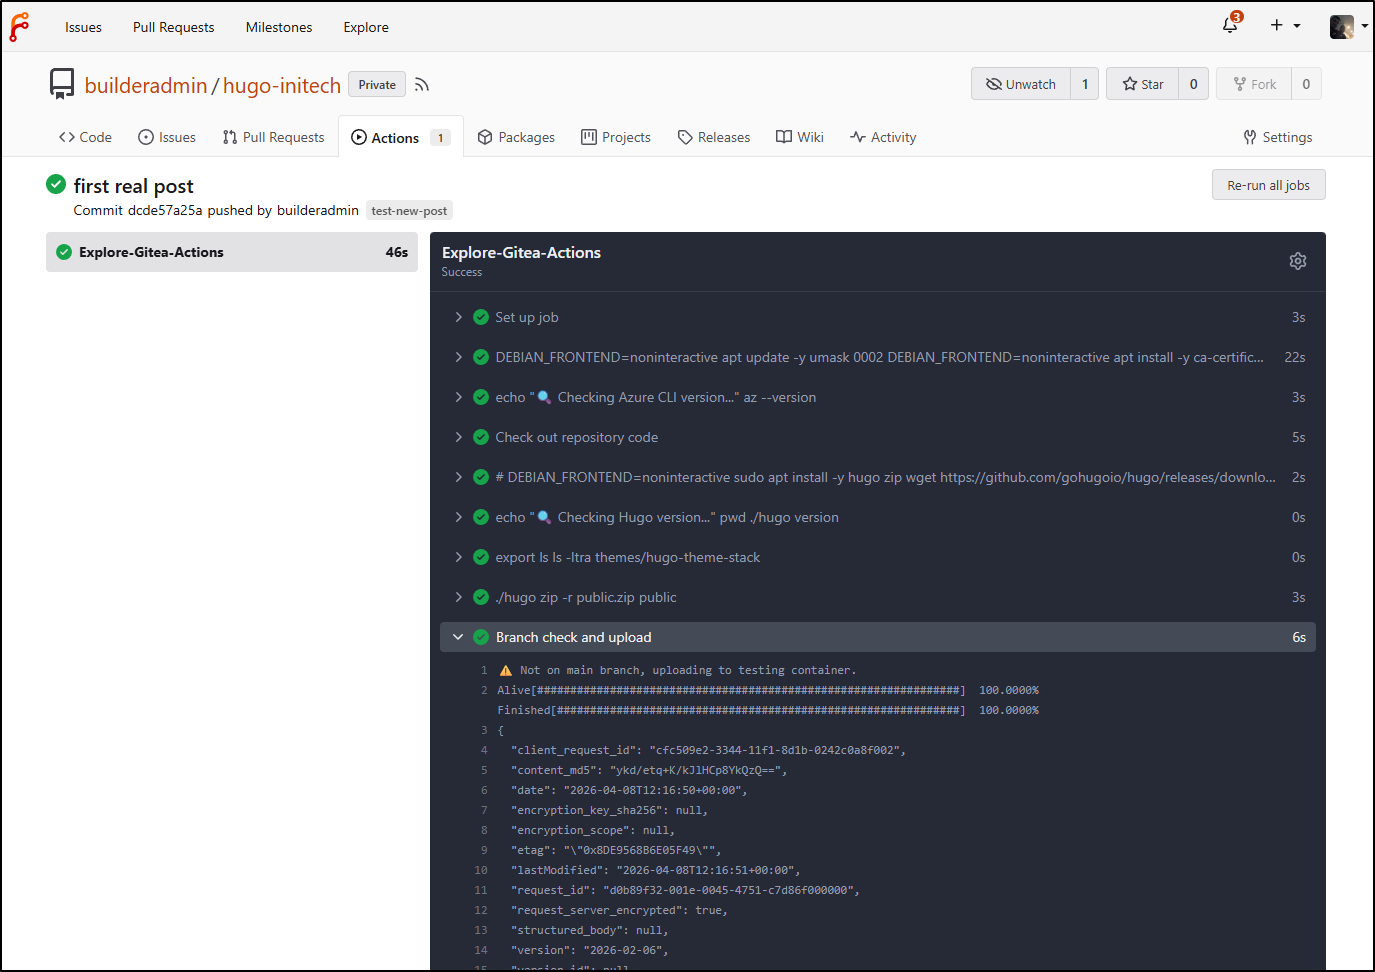Click the green success icon beside first real post
1375x972 pixels.
tap(56, 184)
